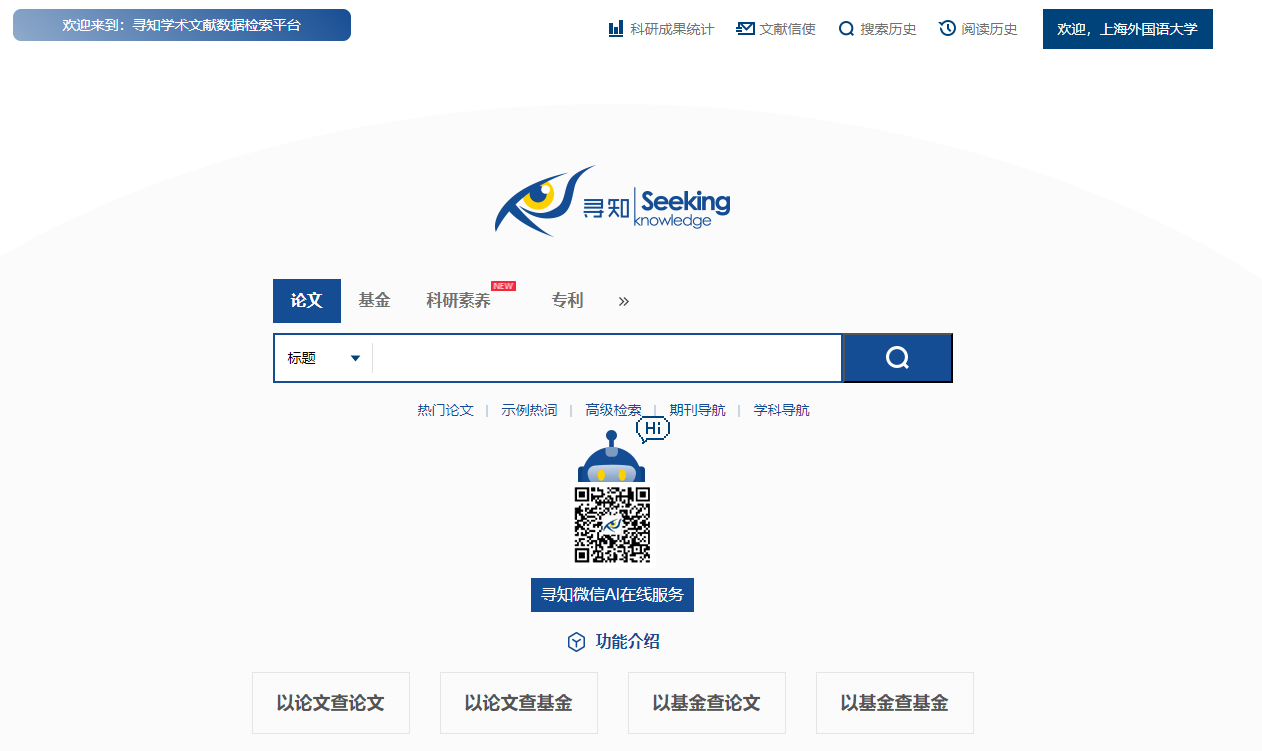Image resolution: width=1262 pixels, height=751 pixels.
Task: Click the 文献信使 envelope icon
Action: [x=745, y=29]
